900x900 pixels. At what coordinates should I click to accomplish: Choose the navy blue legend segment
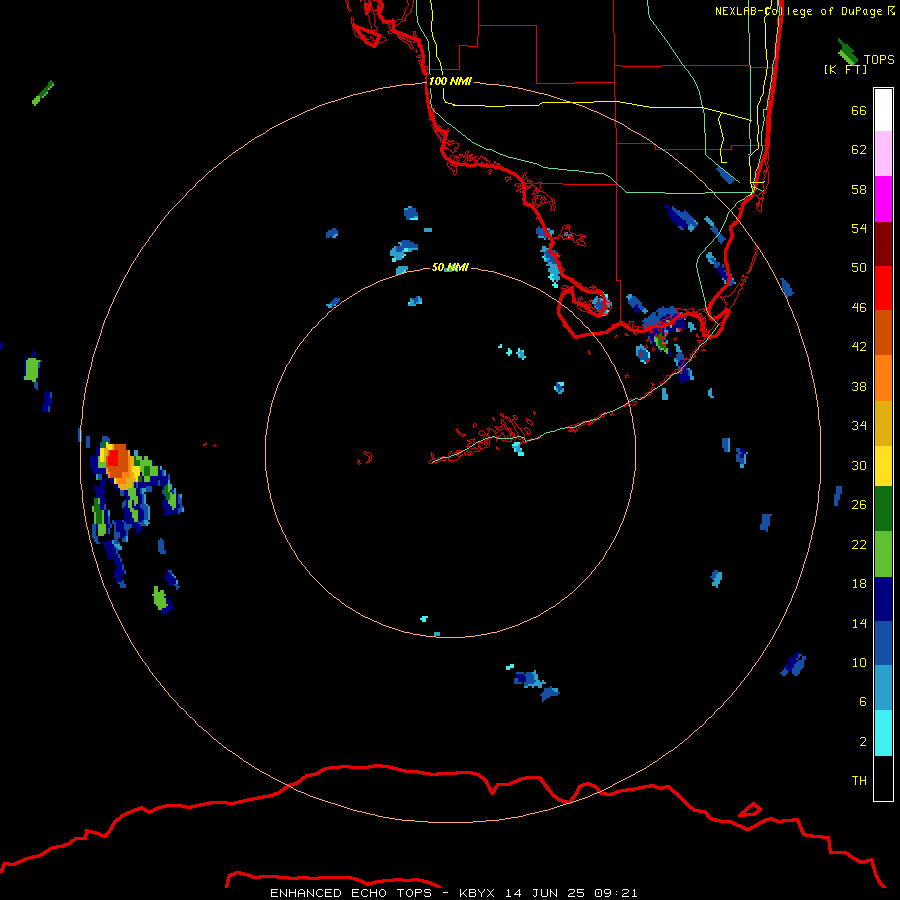click(x=883, y=599)
